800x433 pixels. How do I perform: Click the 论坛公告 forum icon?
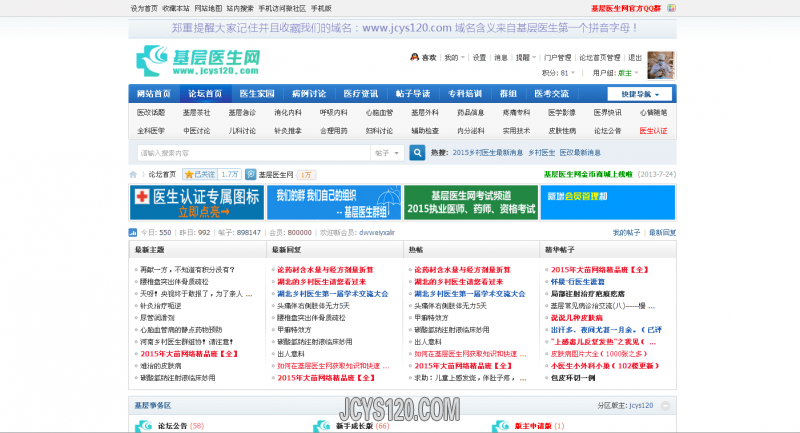point(141,426)
